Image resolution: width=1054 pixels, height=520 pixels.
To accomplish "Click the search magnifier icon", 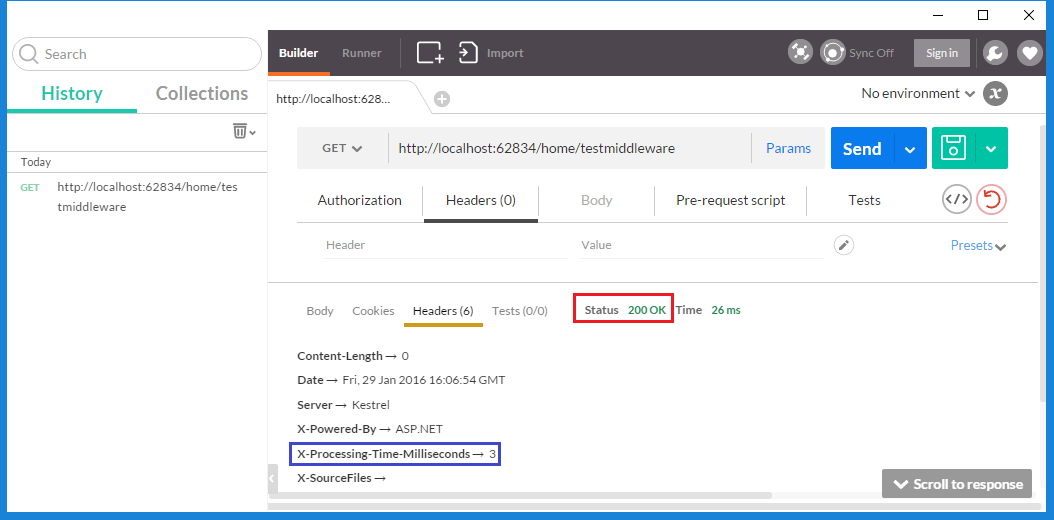I will coord(29,54).
